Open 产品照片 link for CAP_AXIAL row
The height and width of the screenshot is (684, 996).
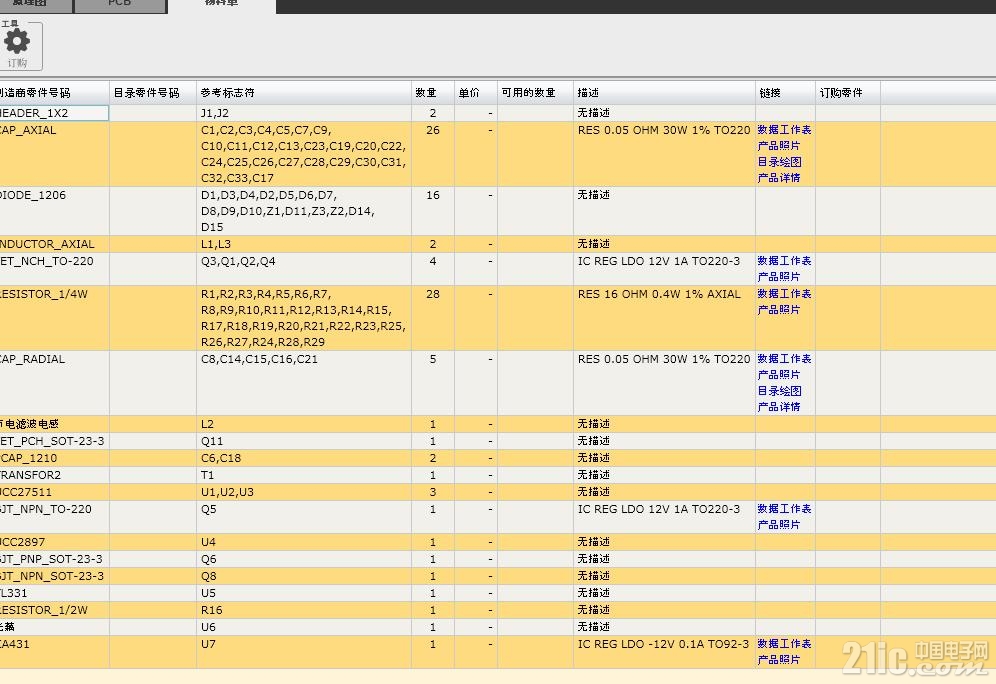click(779, 145)
